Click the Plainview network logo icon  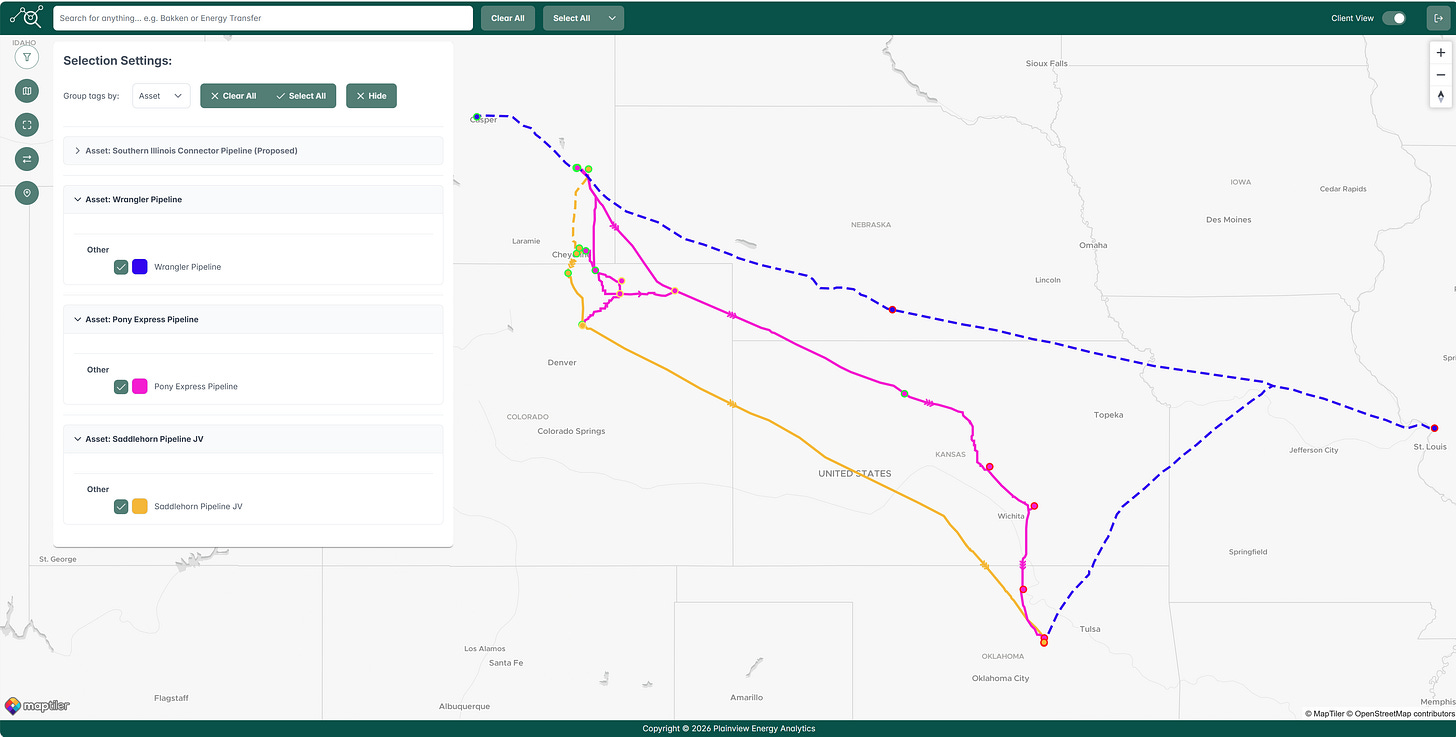27,17
